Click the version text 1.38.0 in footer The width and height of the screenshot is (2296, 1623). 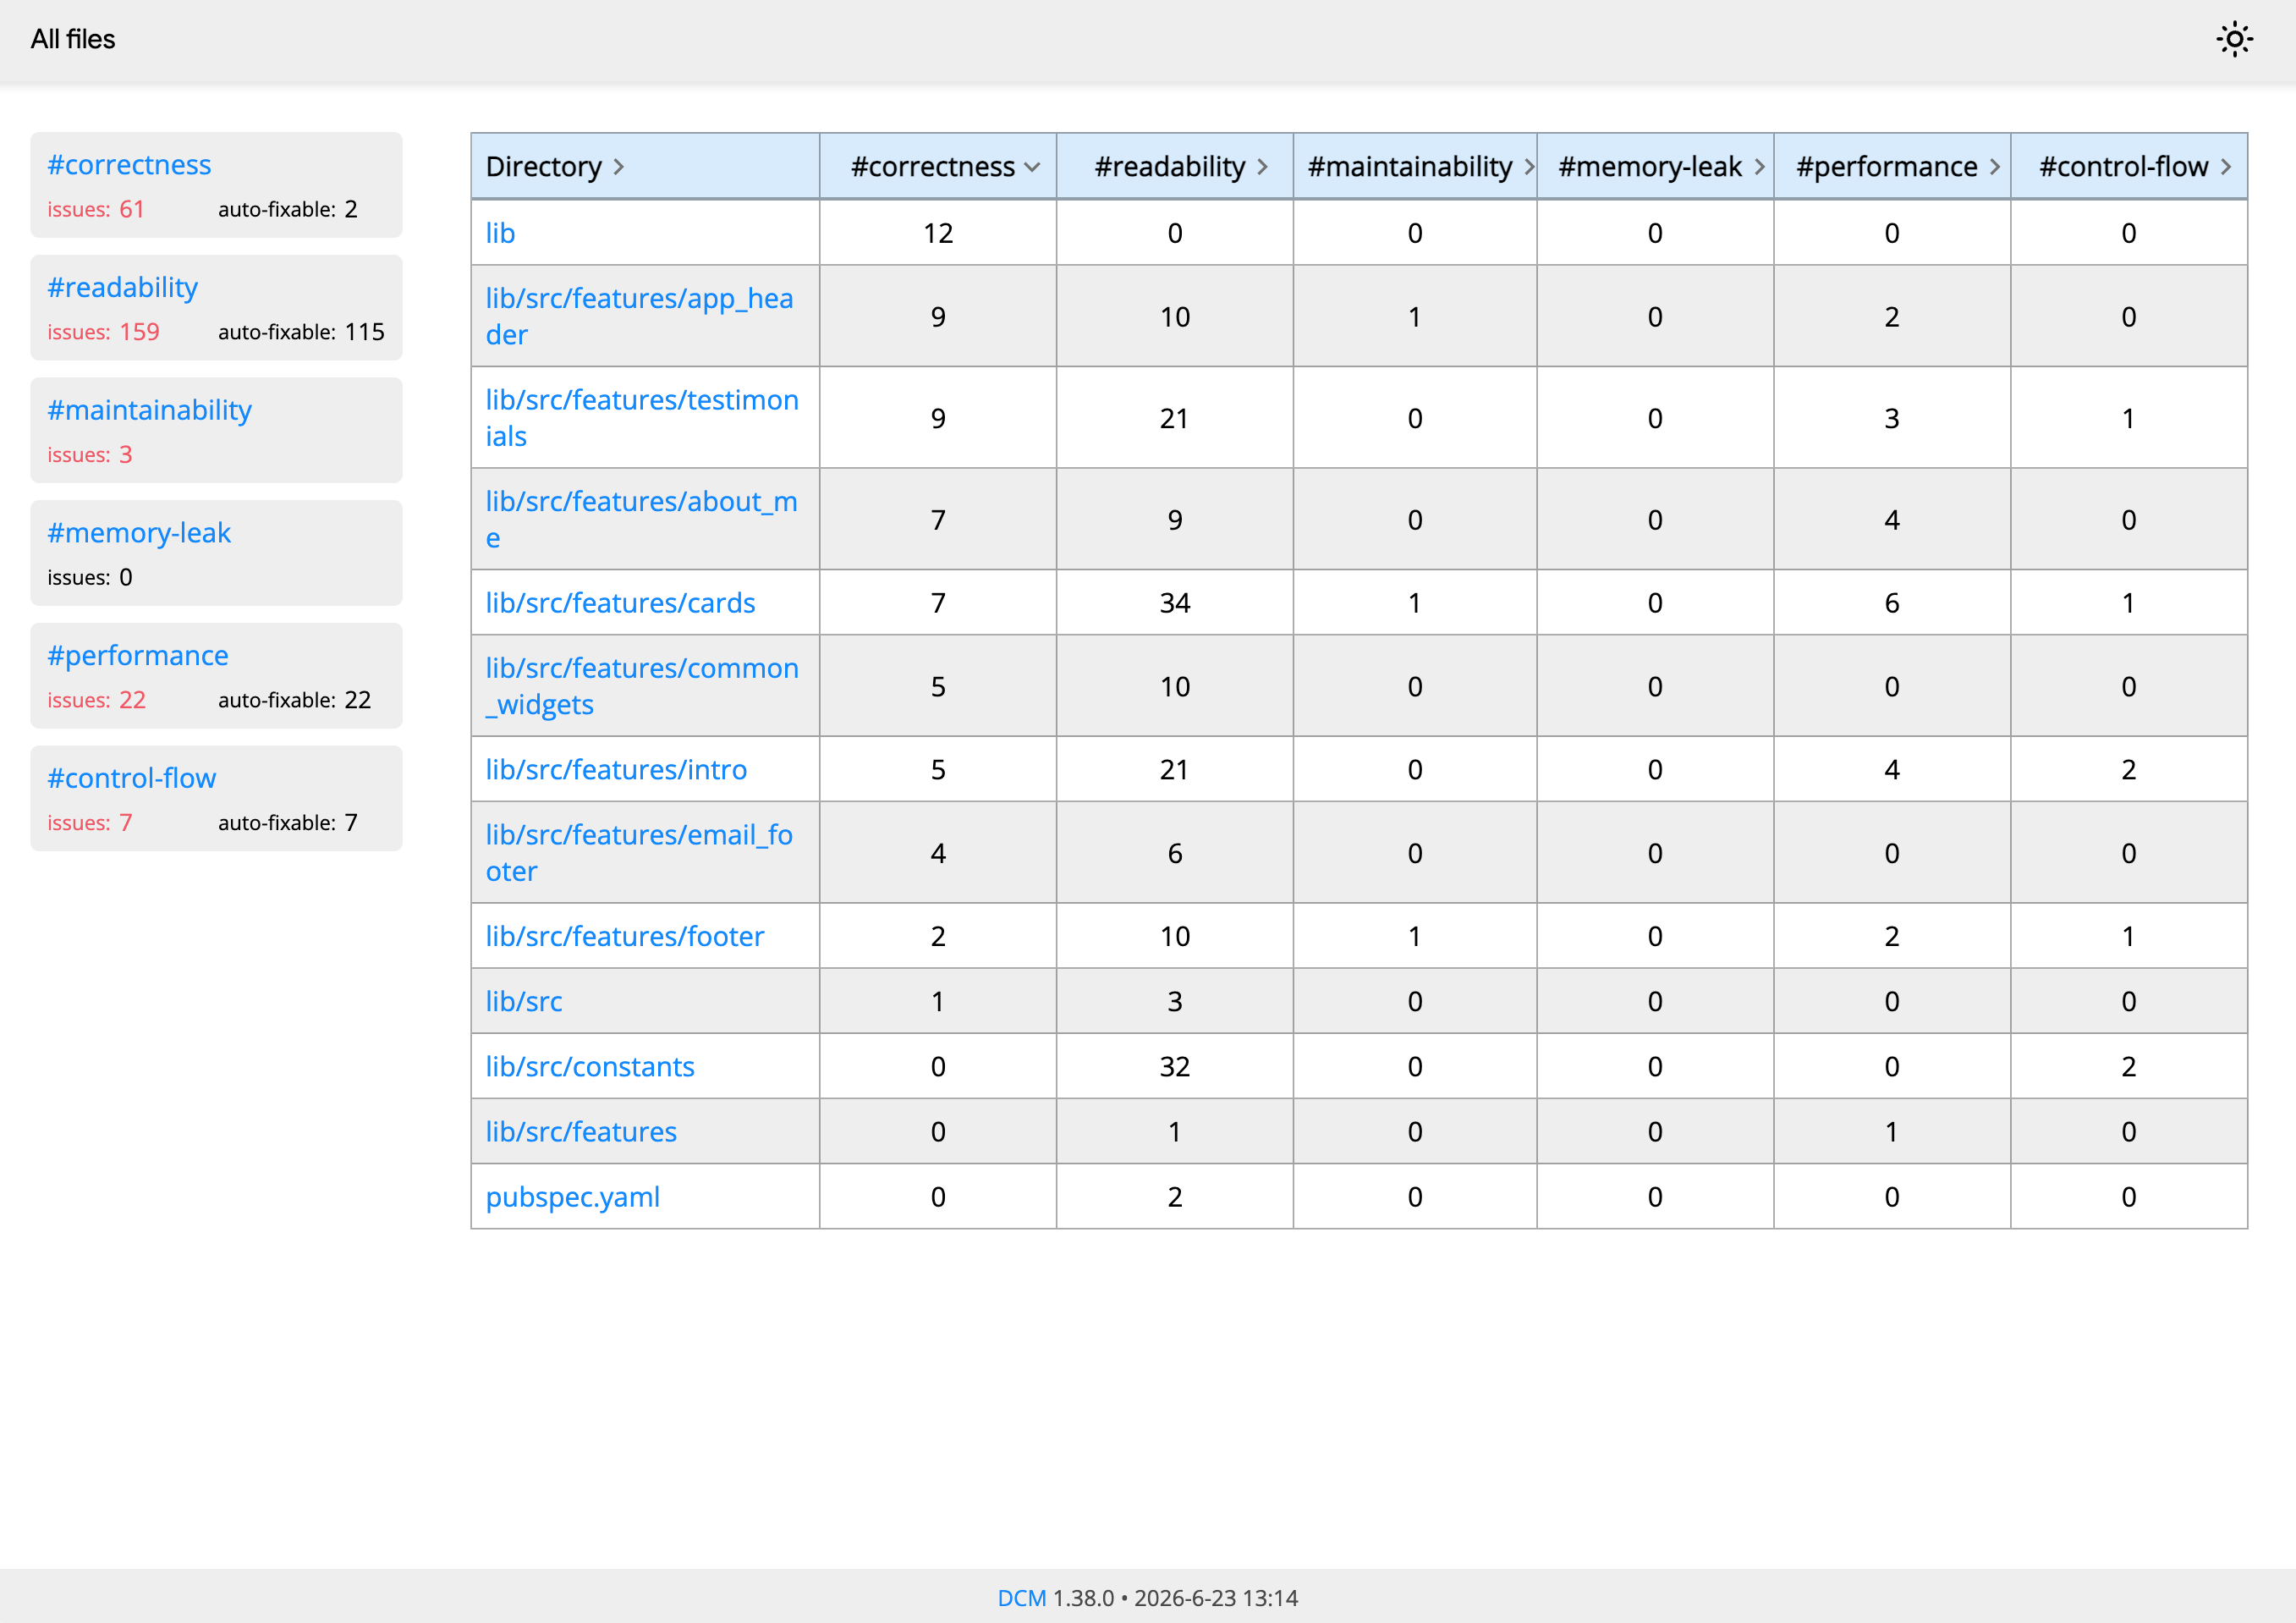tap(1083, 1598)
